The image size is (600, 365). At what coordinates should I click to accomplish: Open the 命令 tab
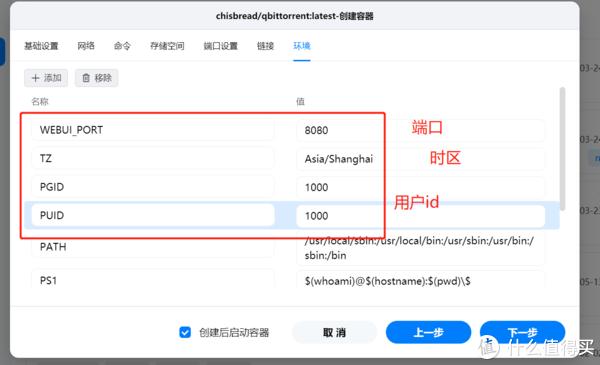(x=122, y=46)
